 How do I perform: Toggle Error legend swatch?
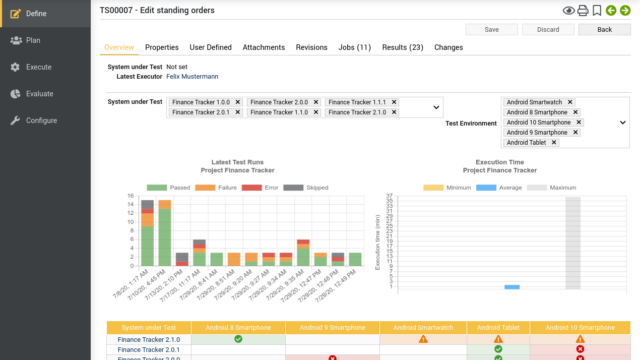251,188
